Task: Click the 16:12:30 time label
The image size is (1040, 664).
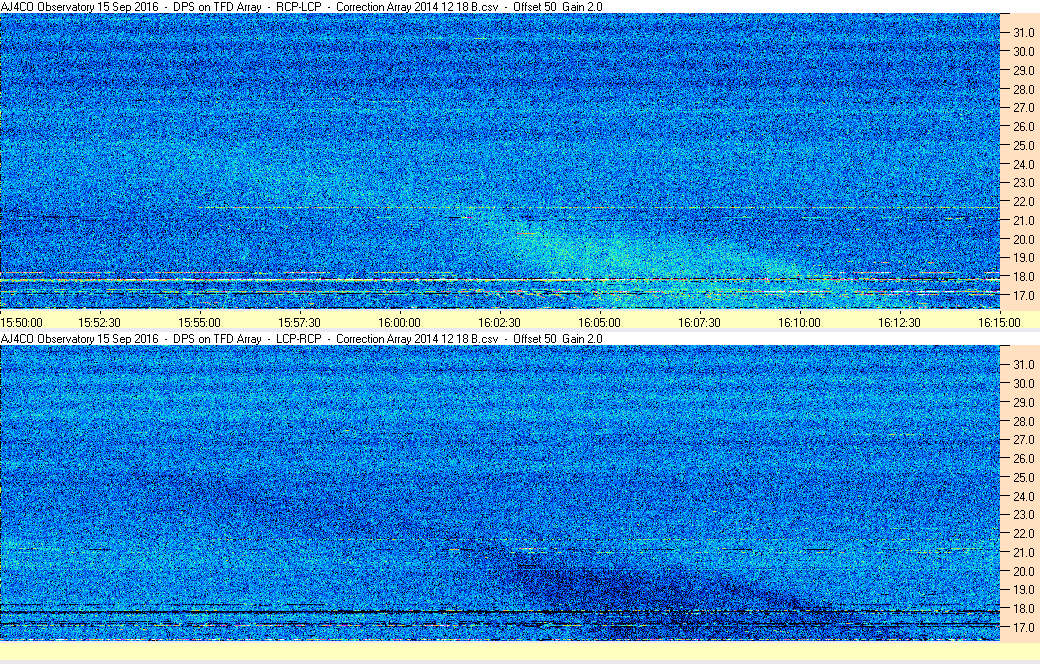Action: pos(899,322)
